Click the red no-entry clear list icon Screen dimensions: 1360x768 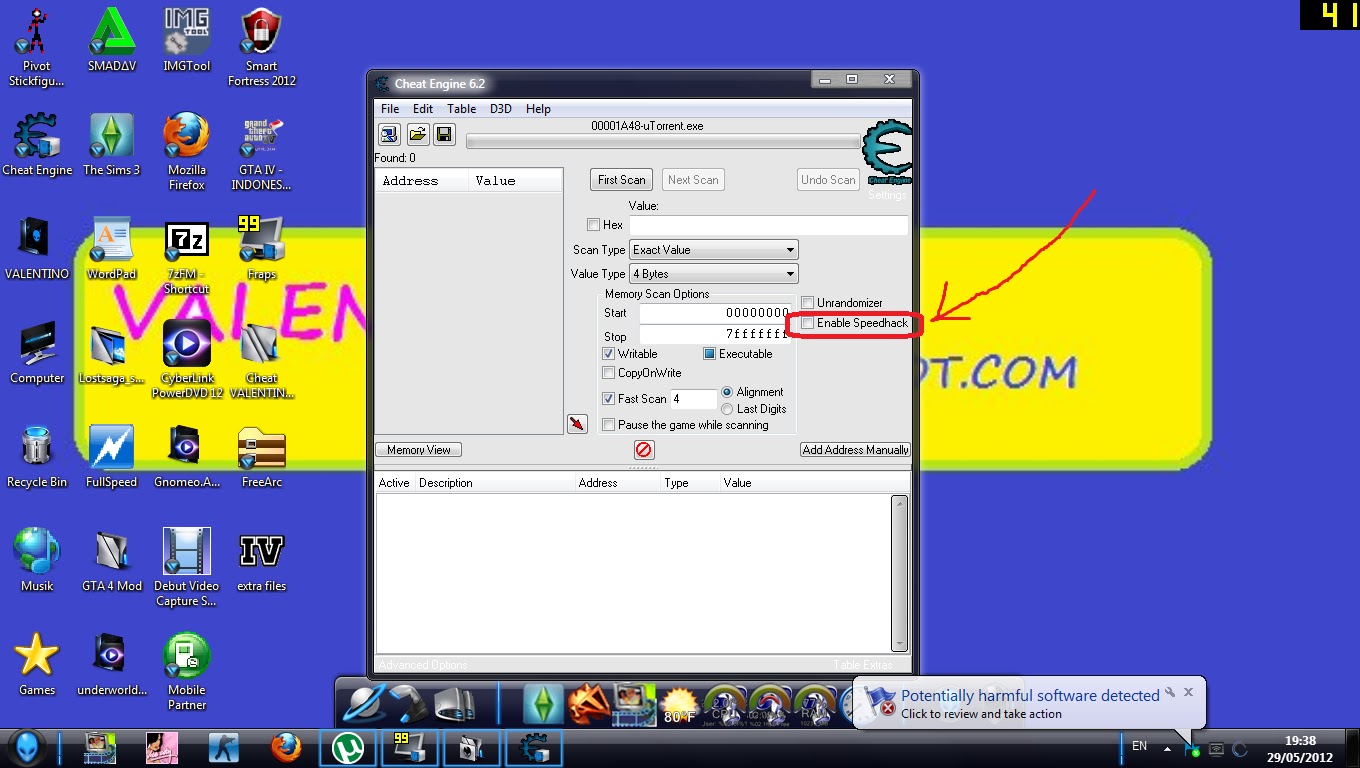click(x=644, y=450)
